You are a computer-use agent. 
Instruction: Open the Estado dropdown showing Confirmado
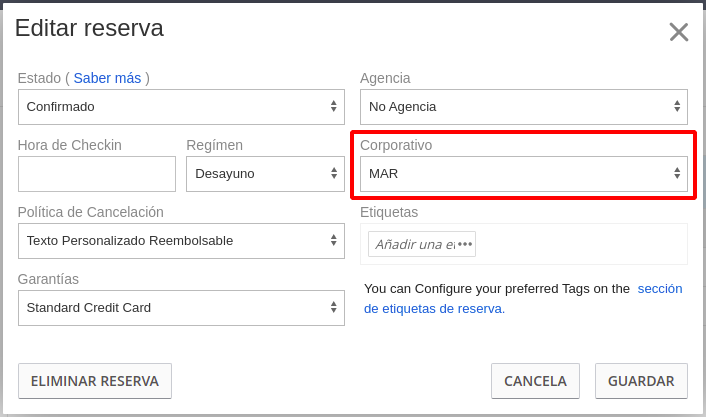(x=181, y=107)
